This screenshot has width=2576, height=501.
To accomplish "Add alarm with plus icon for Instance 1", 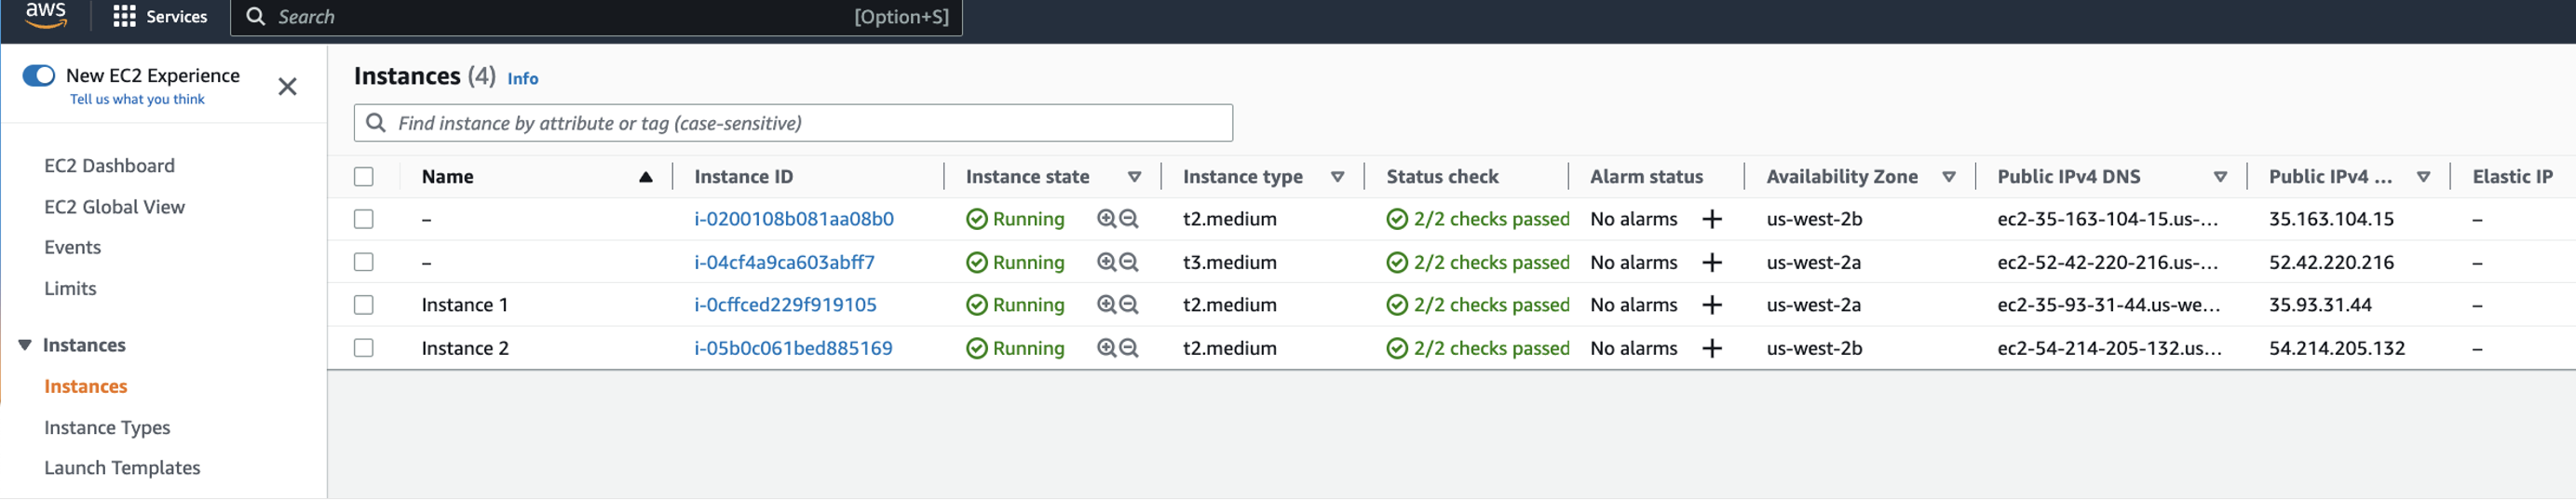I will 1712,305.
